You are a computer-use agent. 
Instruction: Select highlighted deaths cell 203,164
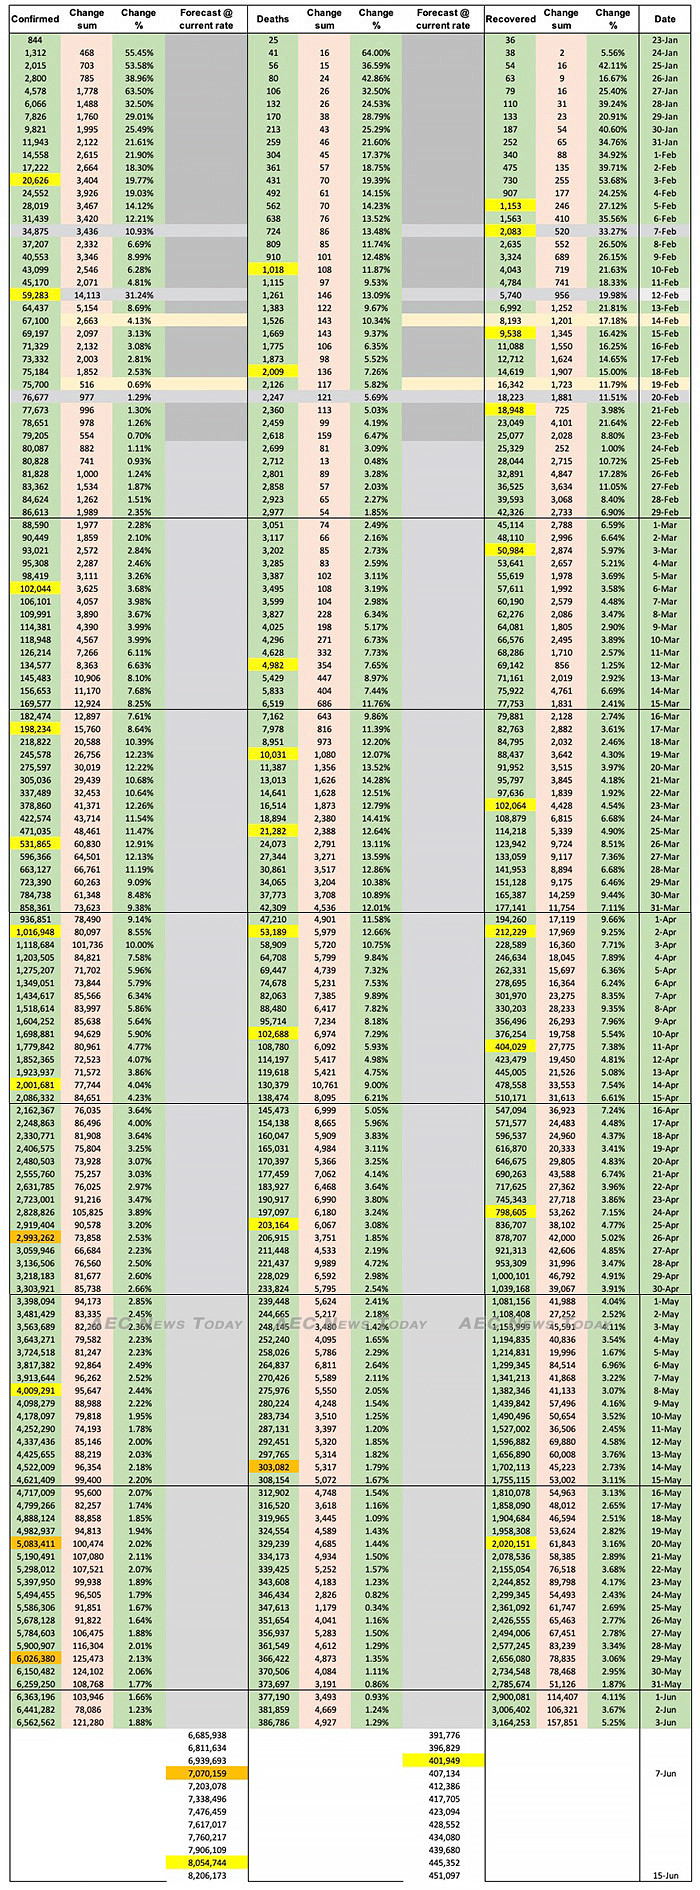pos(273,1225)
